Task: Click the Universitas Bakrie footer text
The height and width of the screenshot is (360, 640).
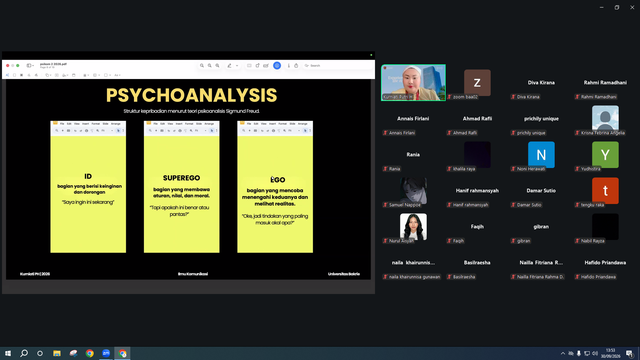Action: [344, 274]
